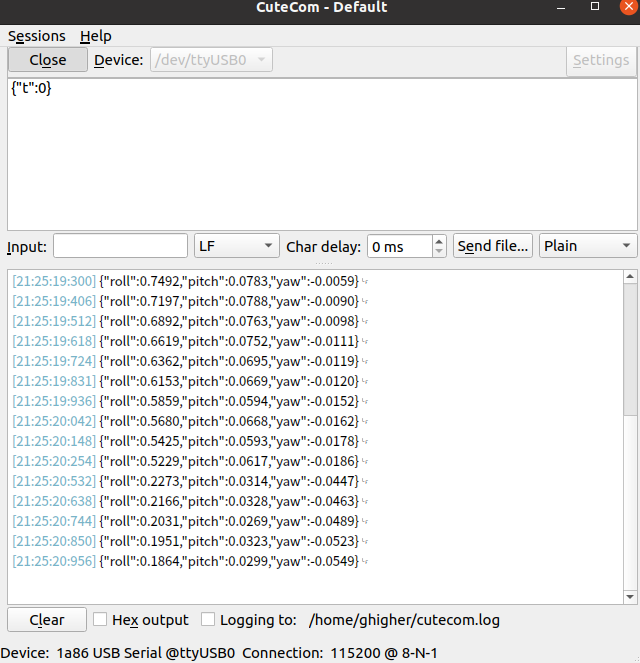Select the {"t":0} history entry
The width and height of the screenshot is (640, 663).
[x=32, y=89]
